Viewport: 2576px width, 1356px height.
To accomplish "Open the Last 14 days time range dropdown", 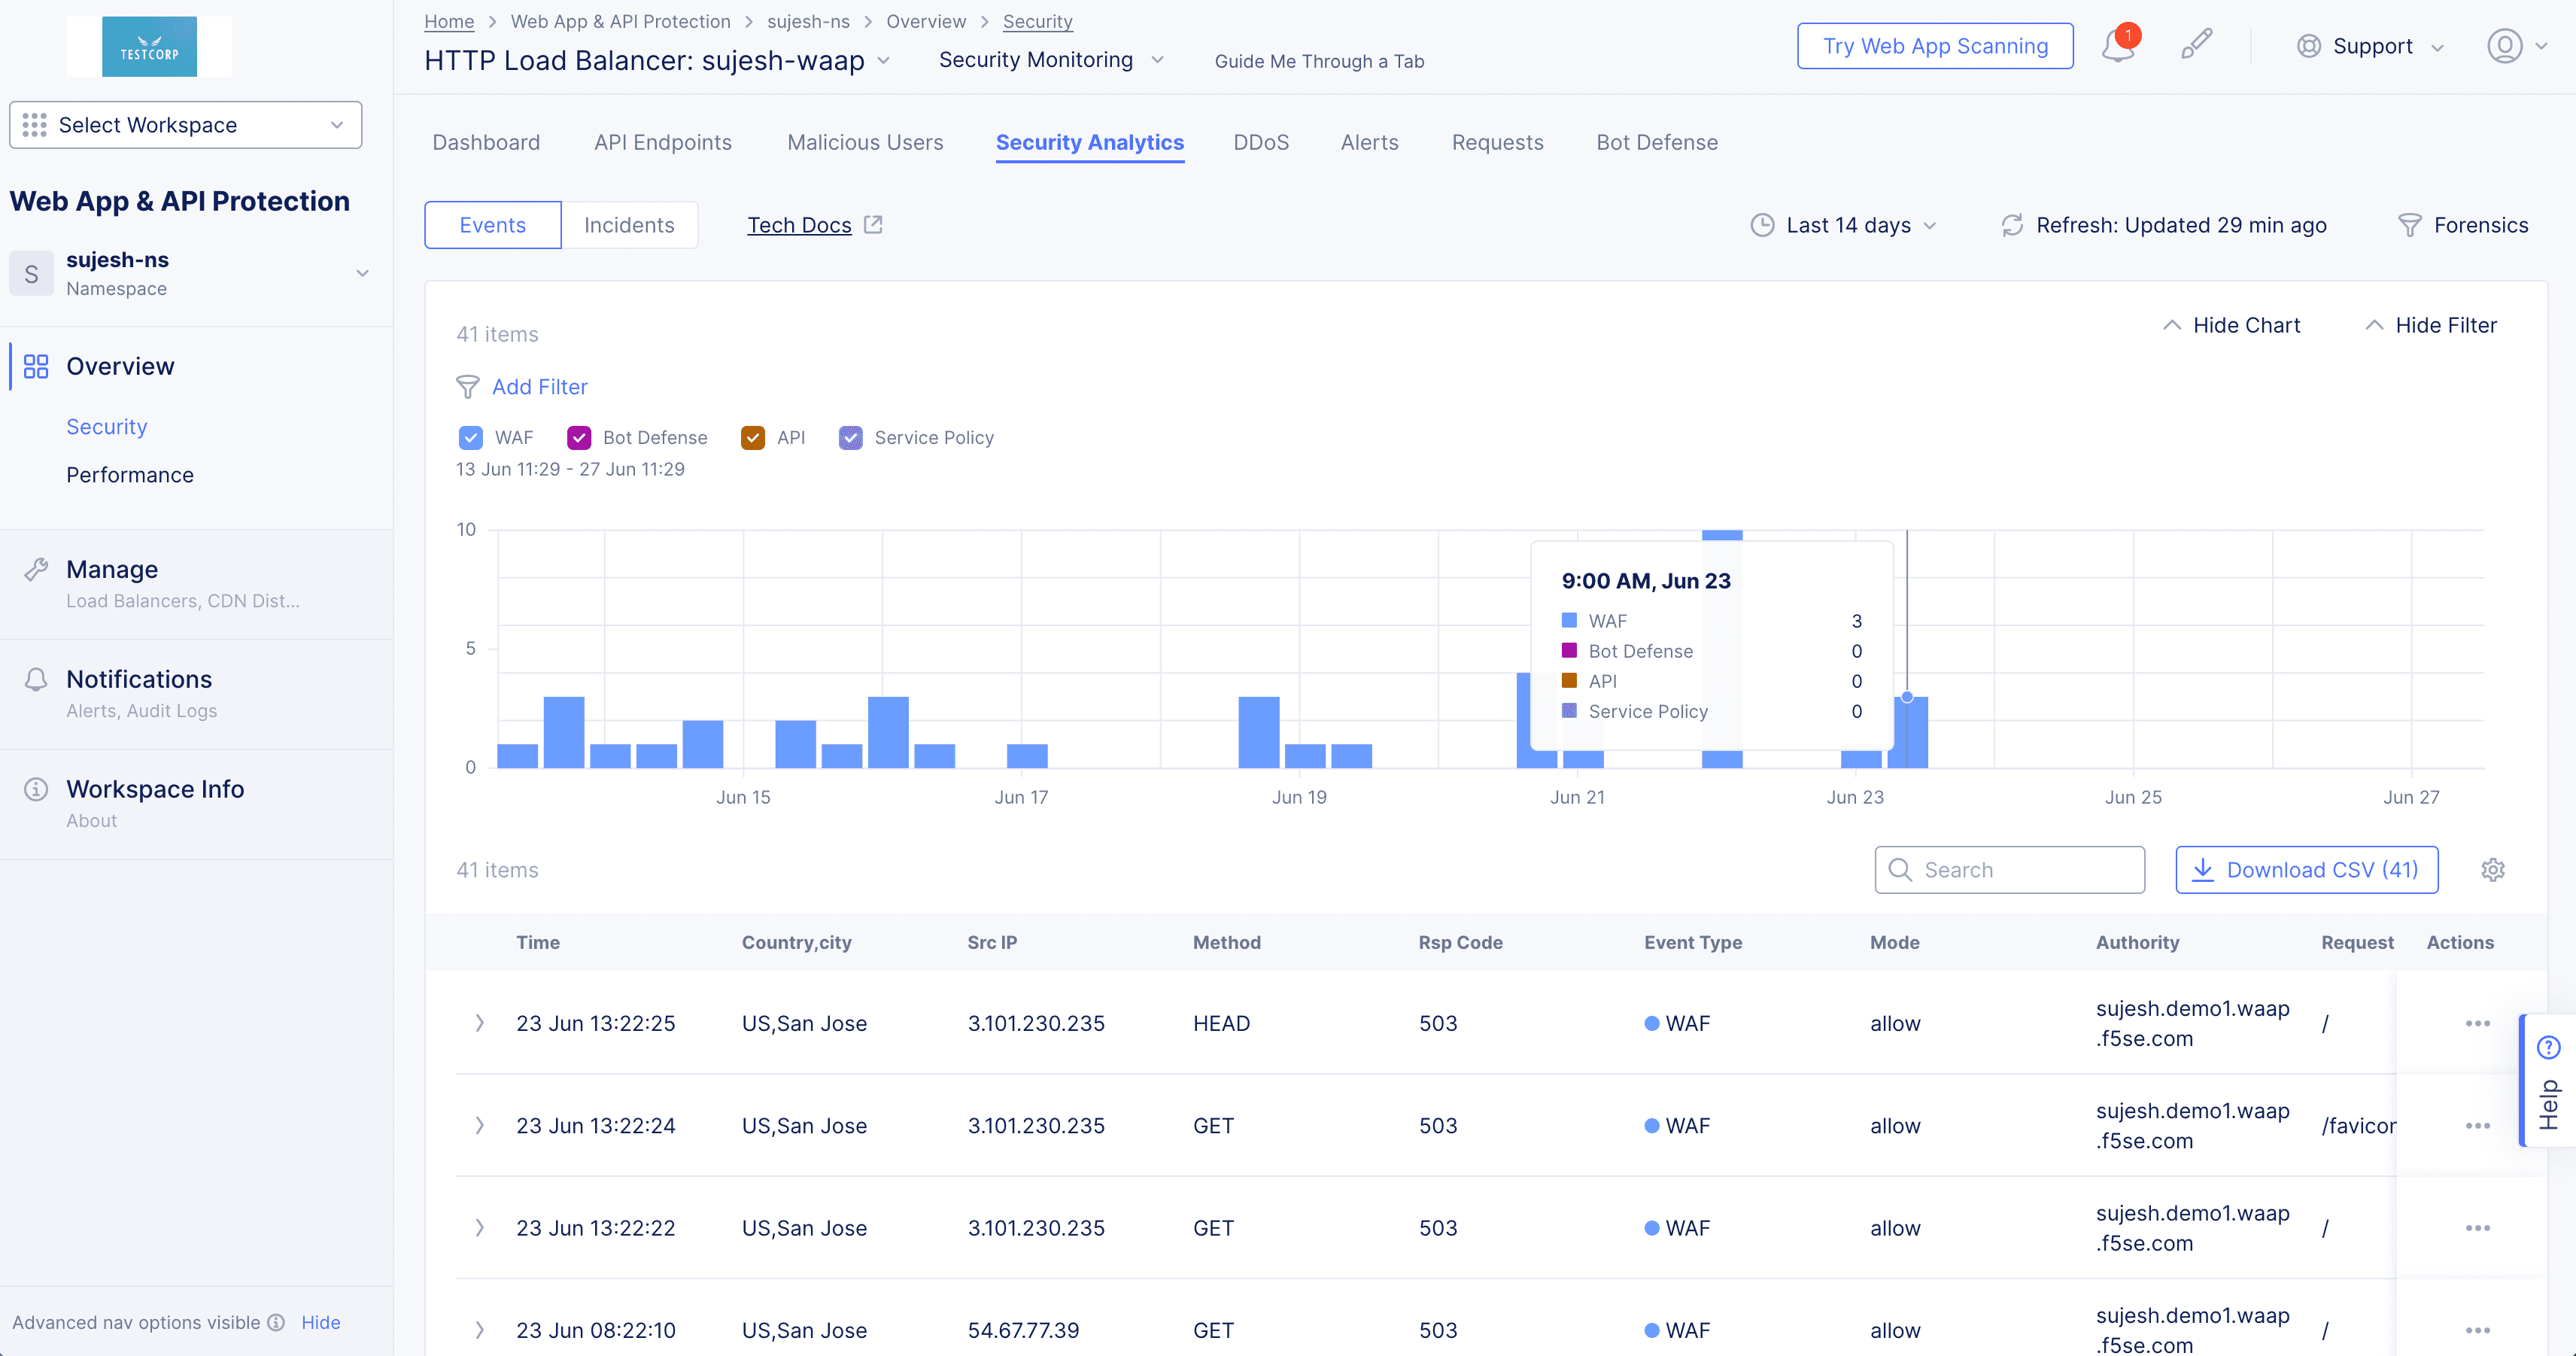I will point(1845,225).
